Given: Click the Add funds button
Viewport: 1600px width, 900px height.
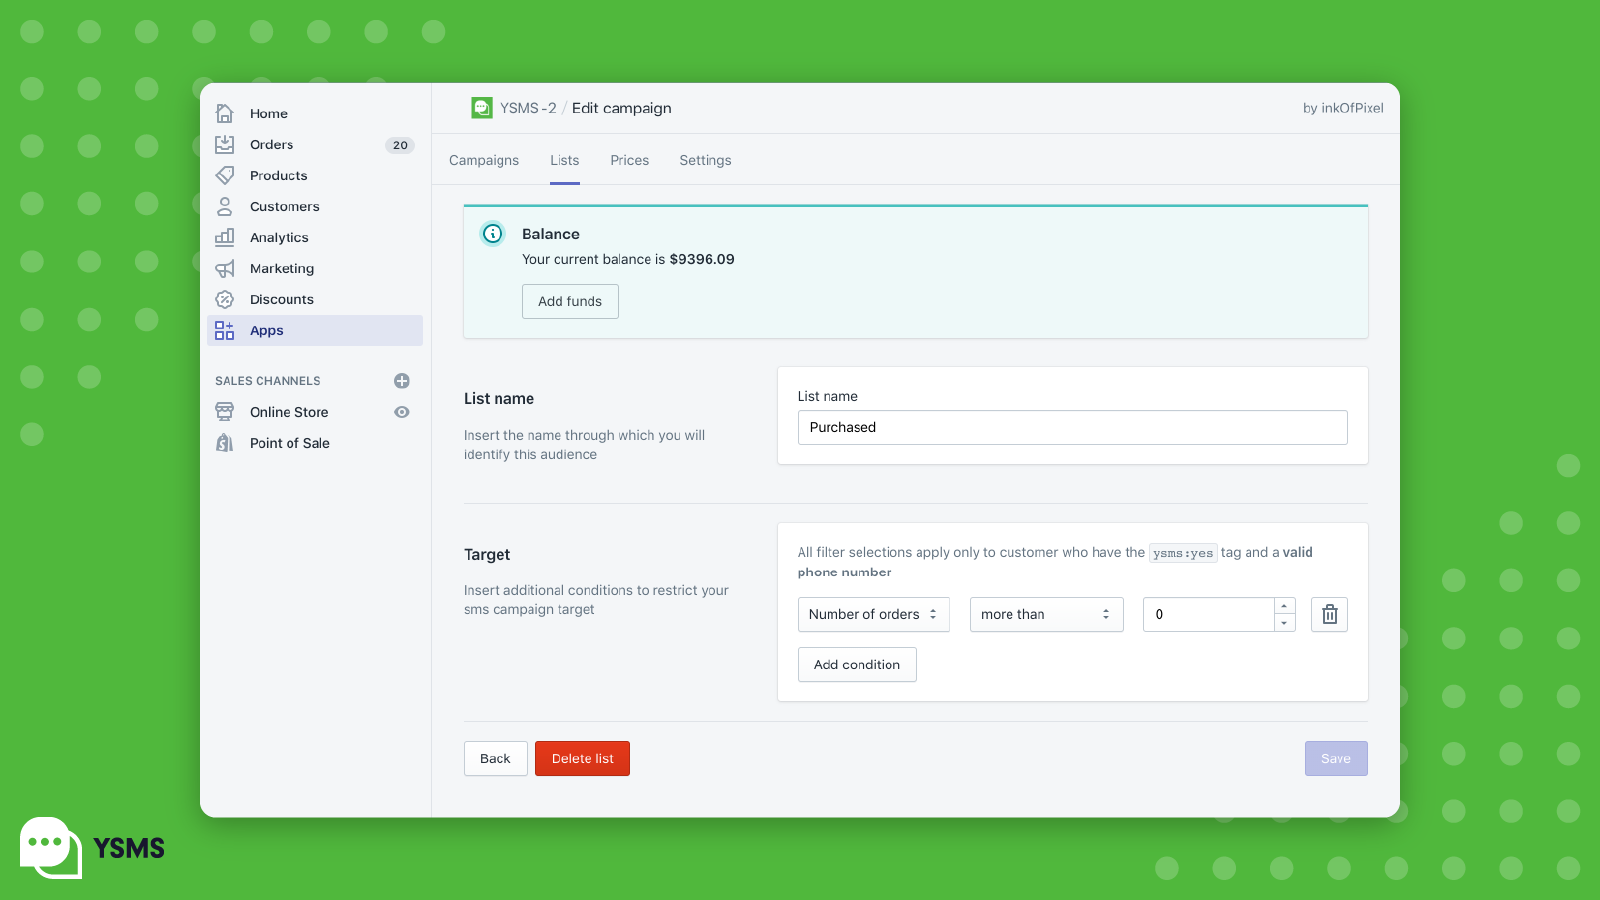Looking at the screenshot, I should point(570,301).
